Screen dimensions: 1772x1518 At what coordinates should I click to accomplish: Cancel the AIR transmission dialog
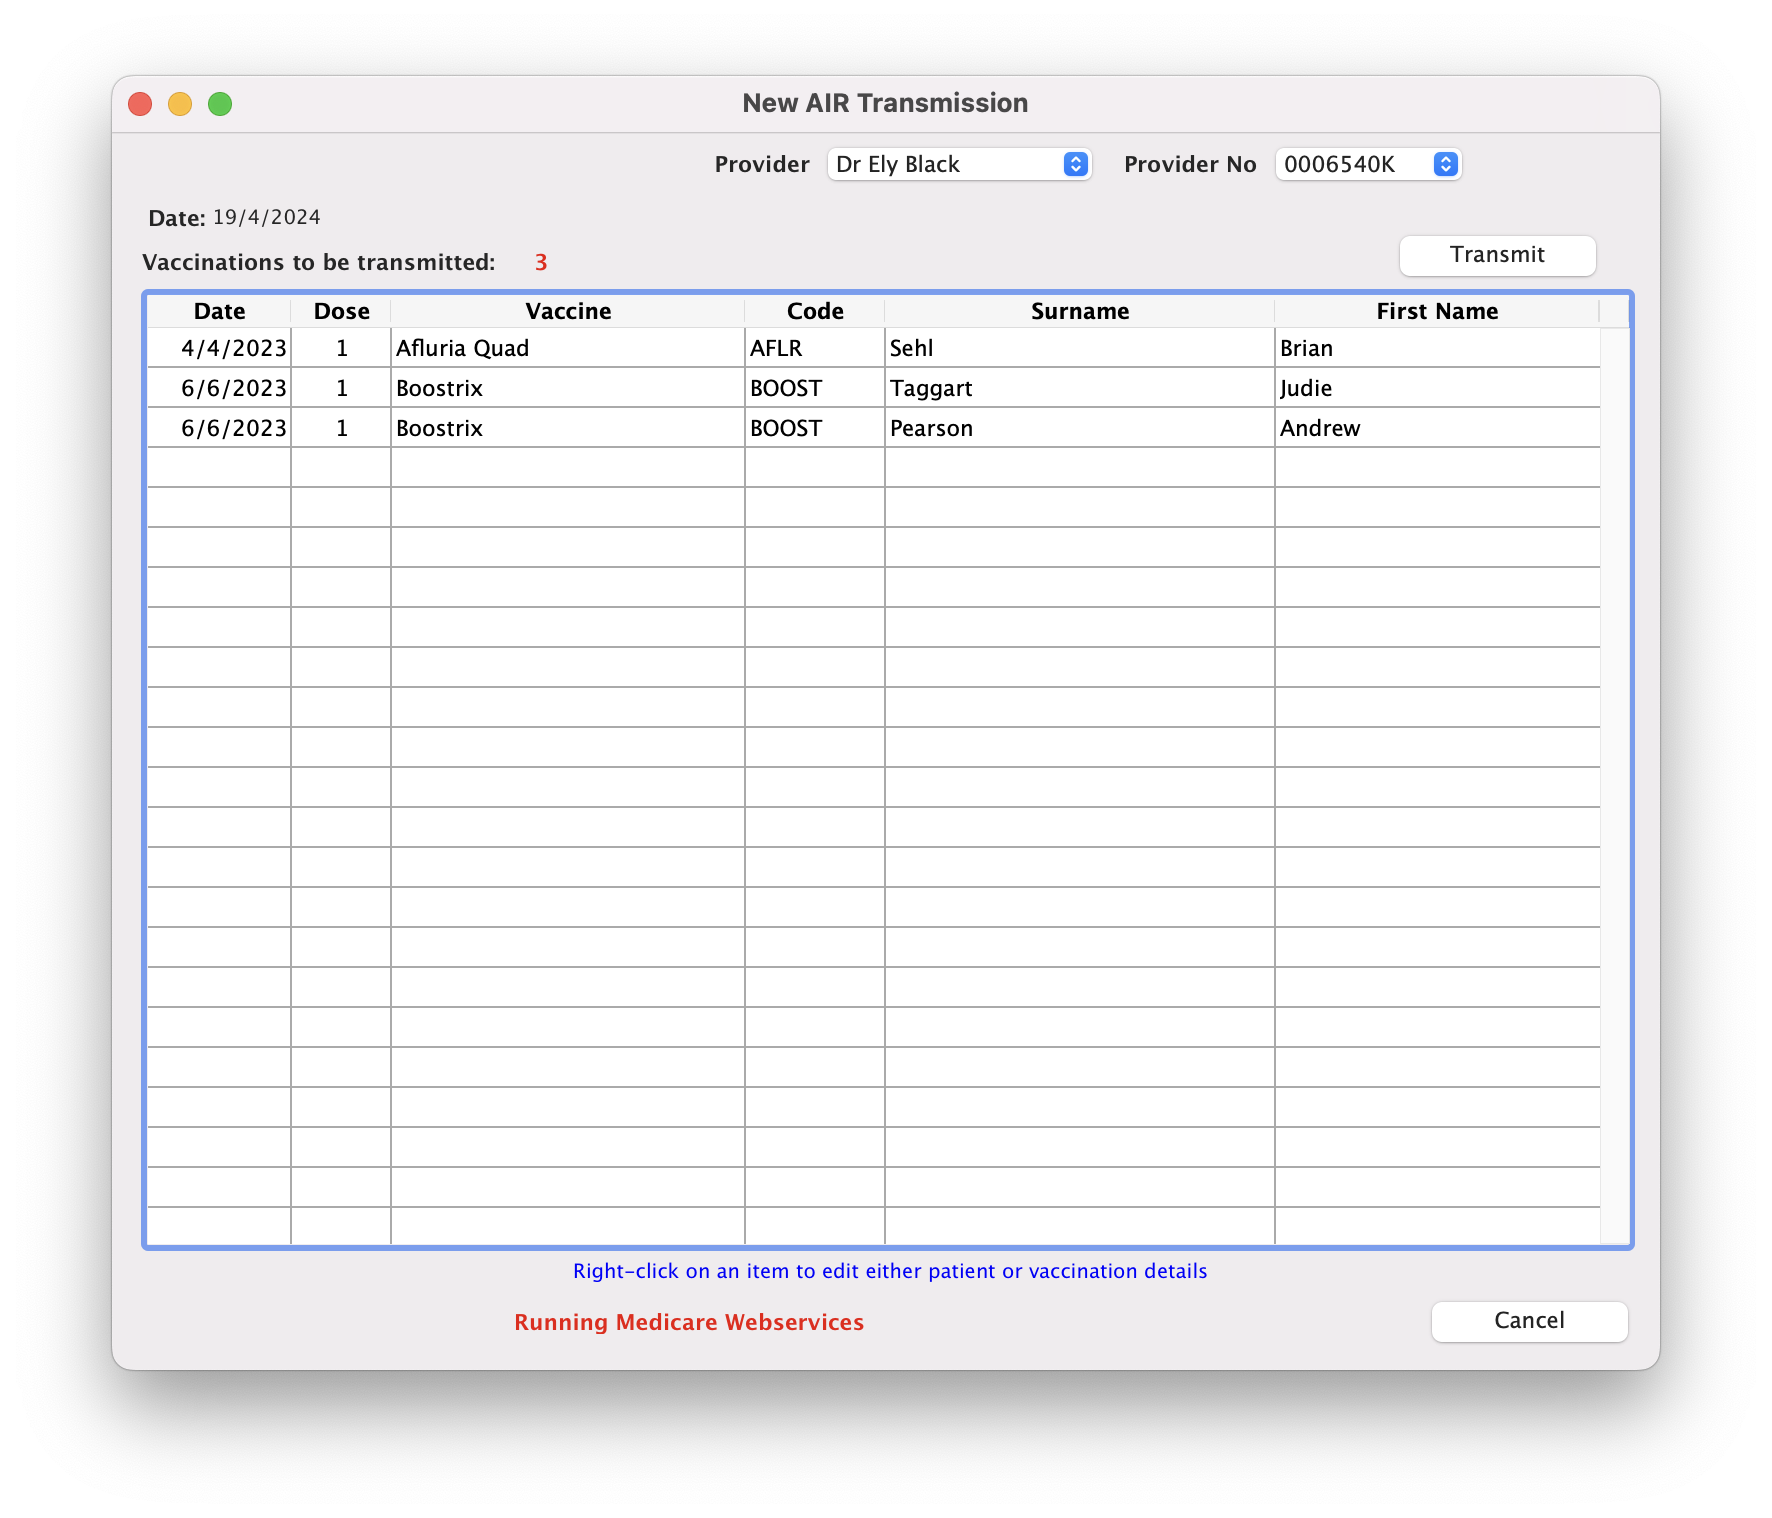click(x=1529, y=1321)
